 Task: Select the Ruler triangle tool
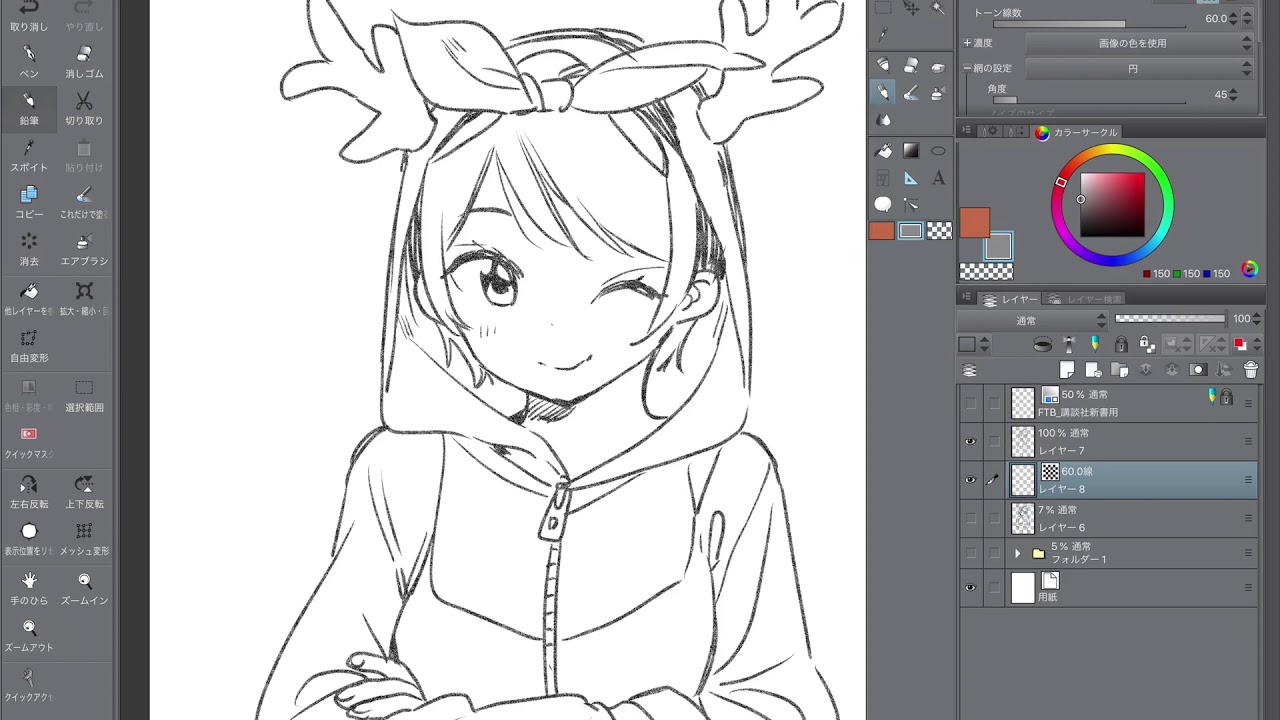pos(911,178)
